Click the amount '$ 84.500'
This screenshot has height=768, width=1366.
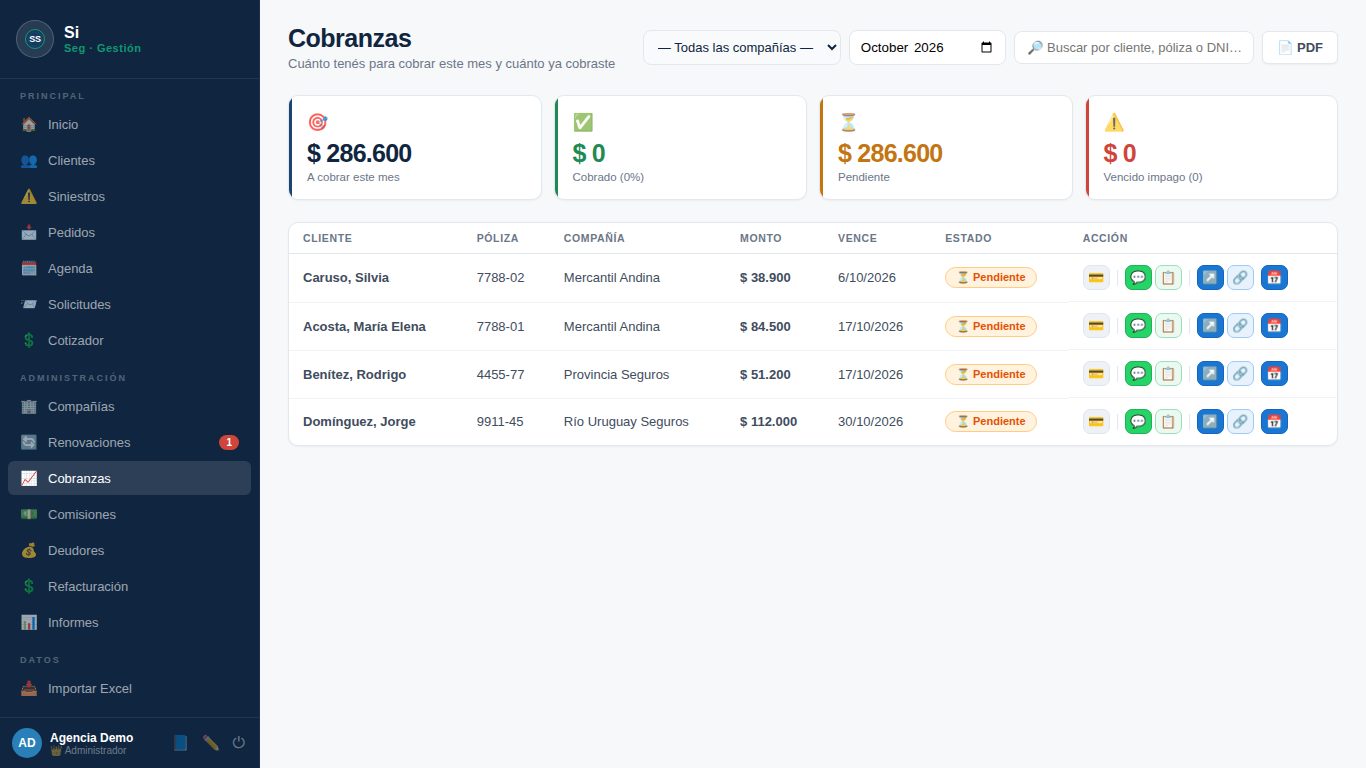[x=765, y=326]
